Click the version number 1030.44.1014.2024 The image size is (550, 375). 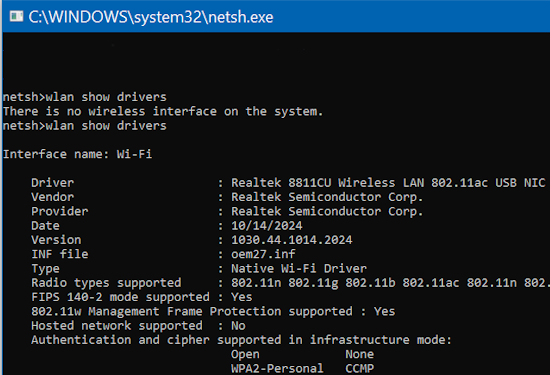tap(292, 240)
